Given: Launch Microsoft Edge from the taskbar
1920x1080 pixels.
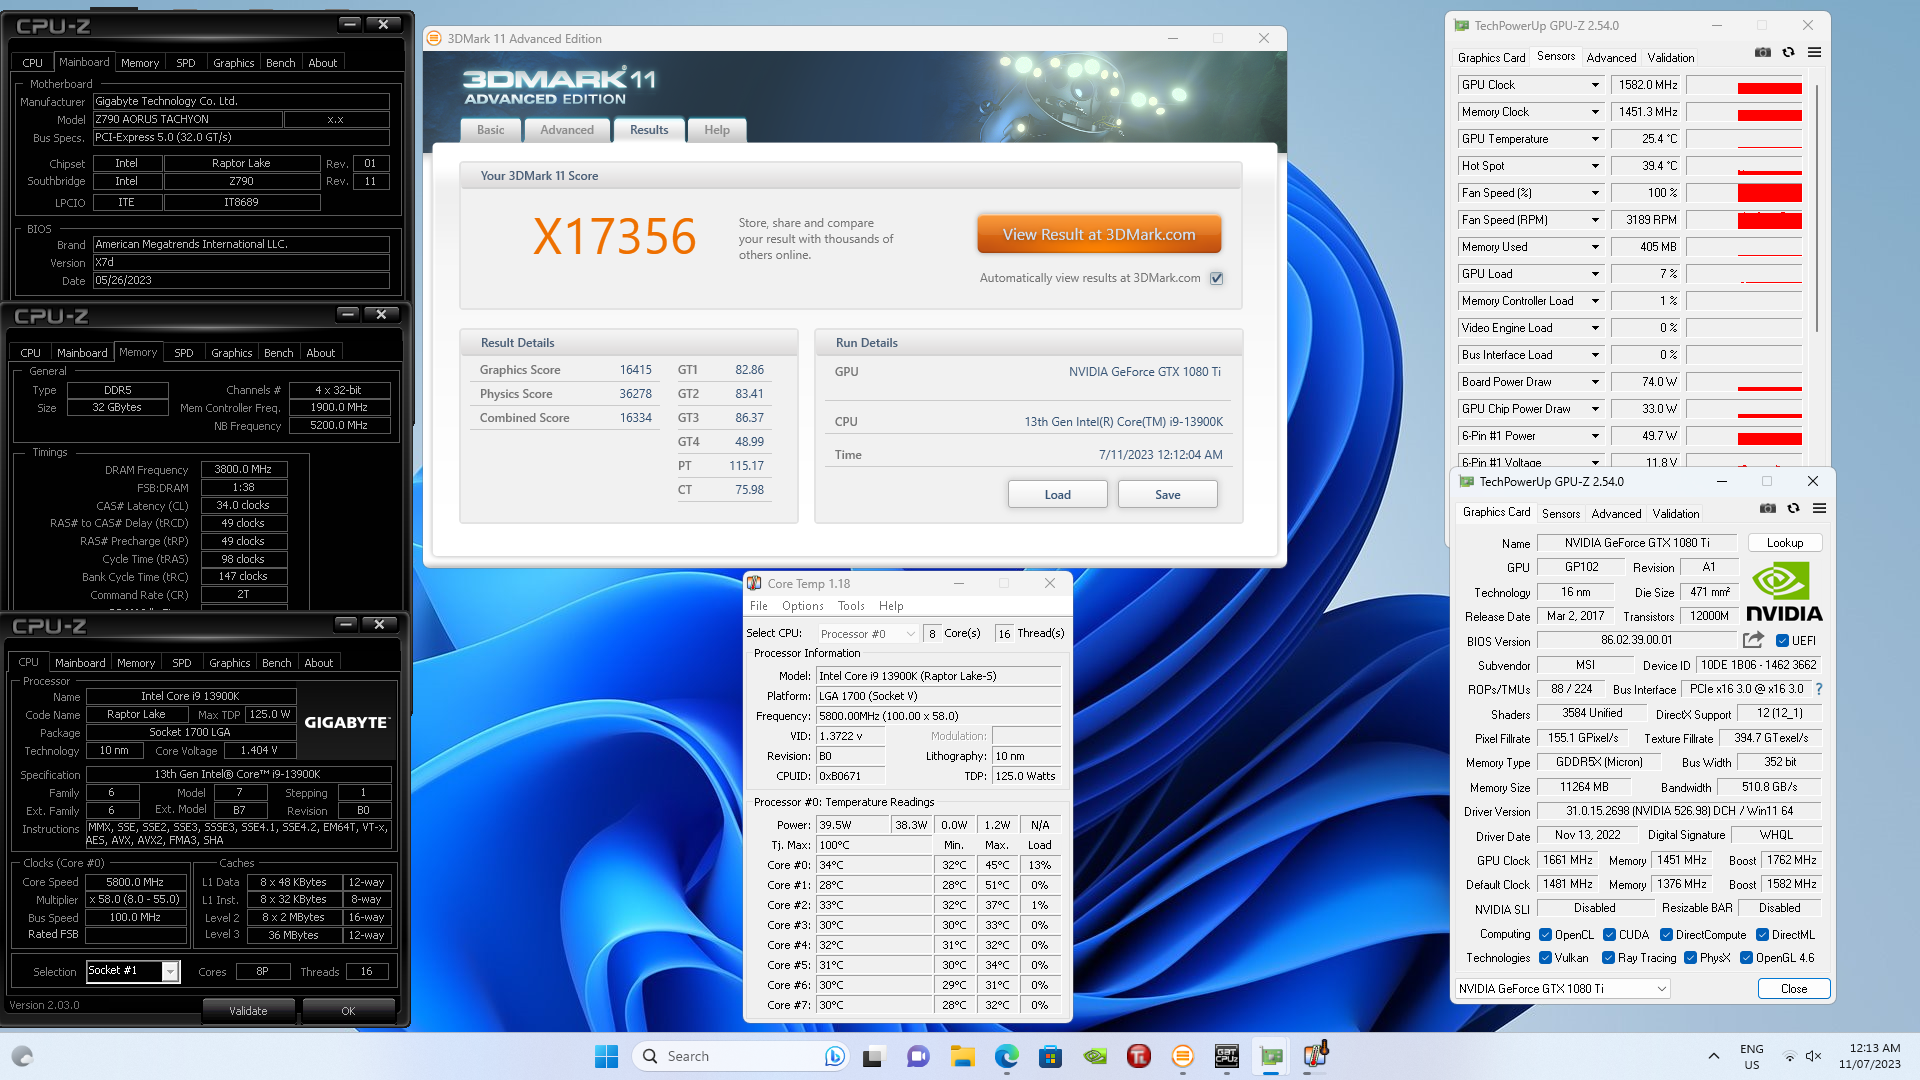Looking at the screenshot, I should [1006, 1056].
